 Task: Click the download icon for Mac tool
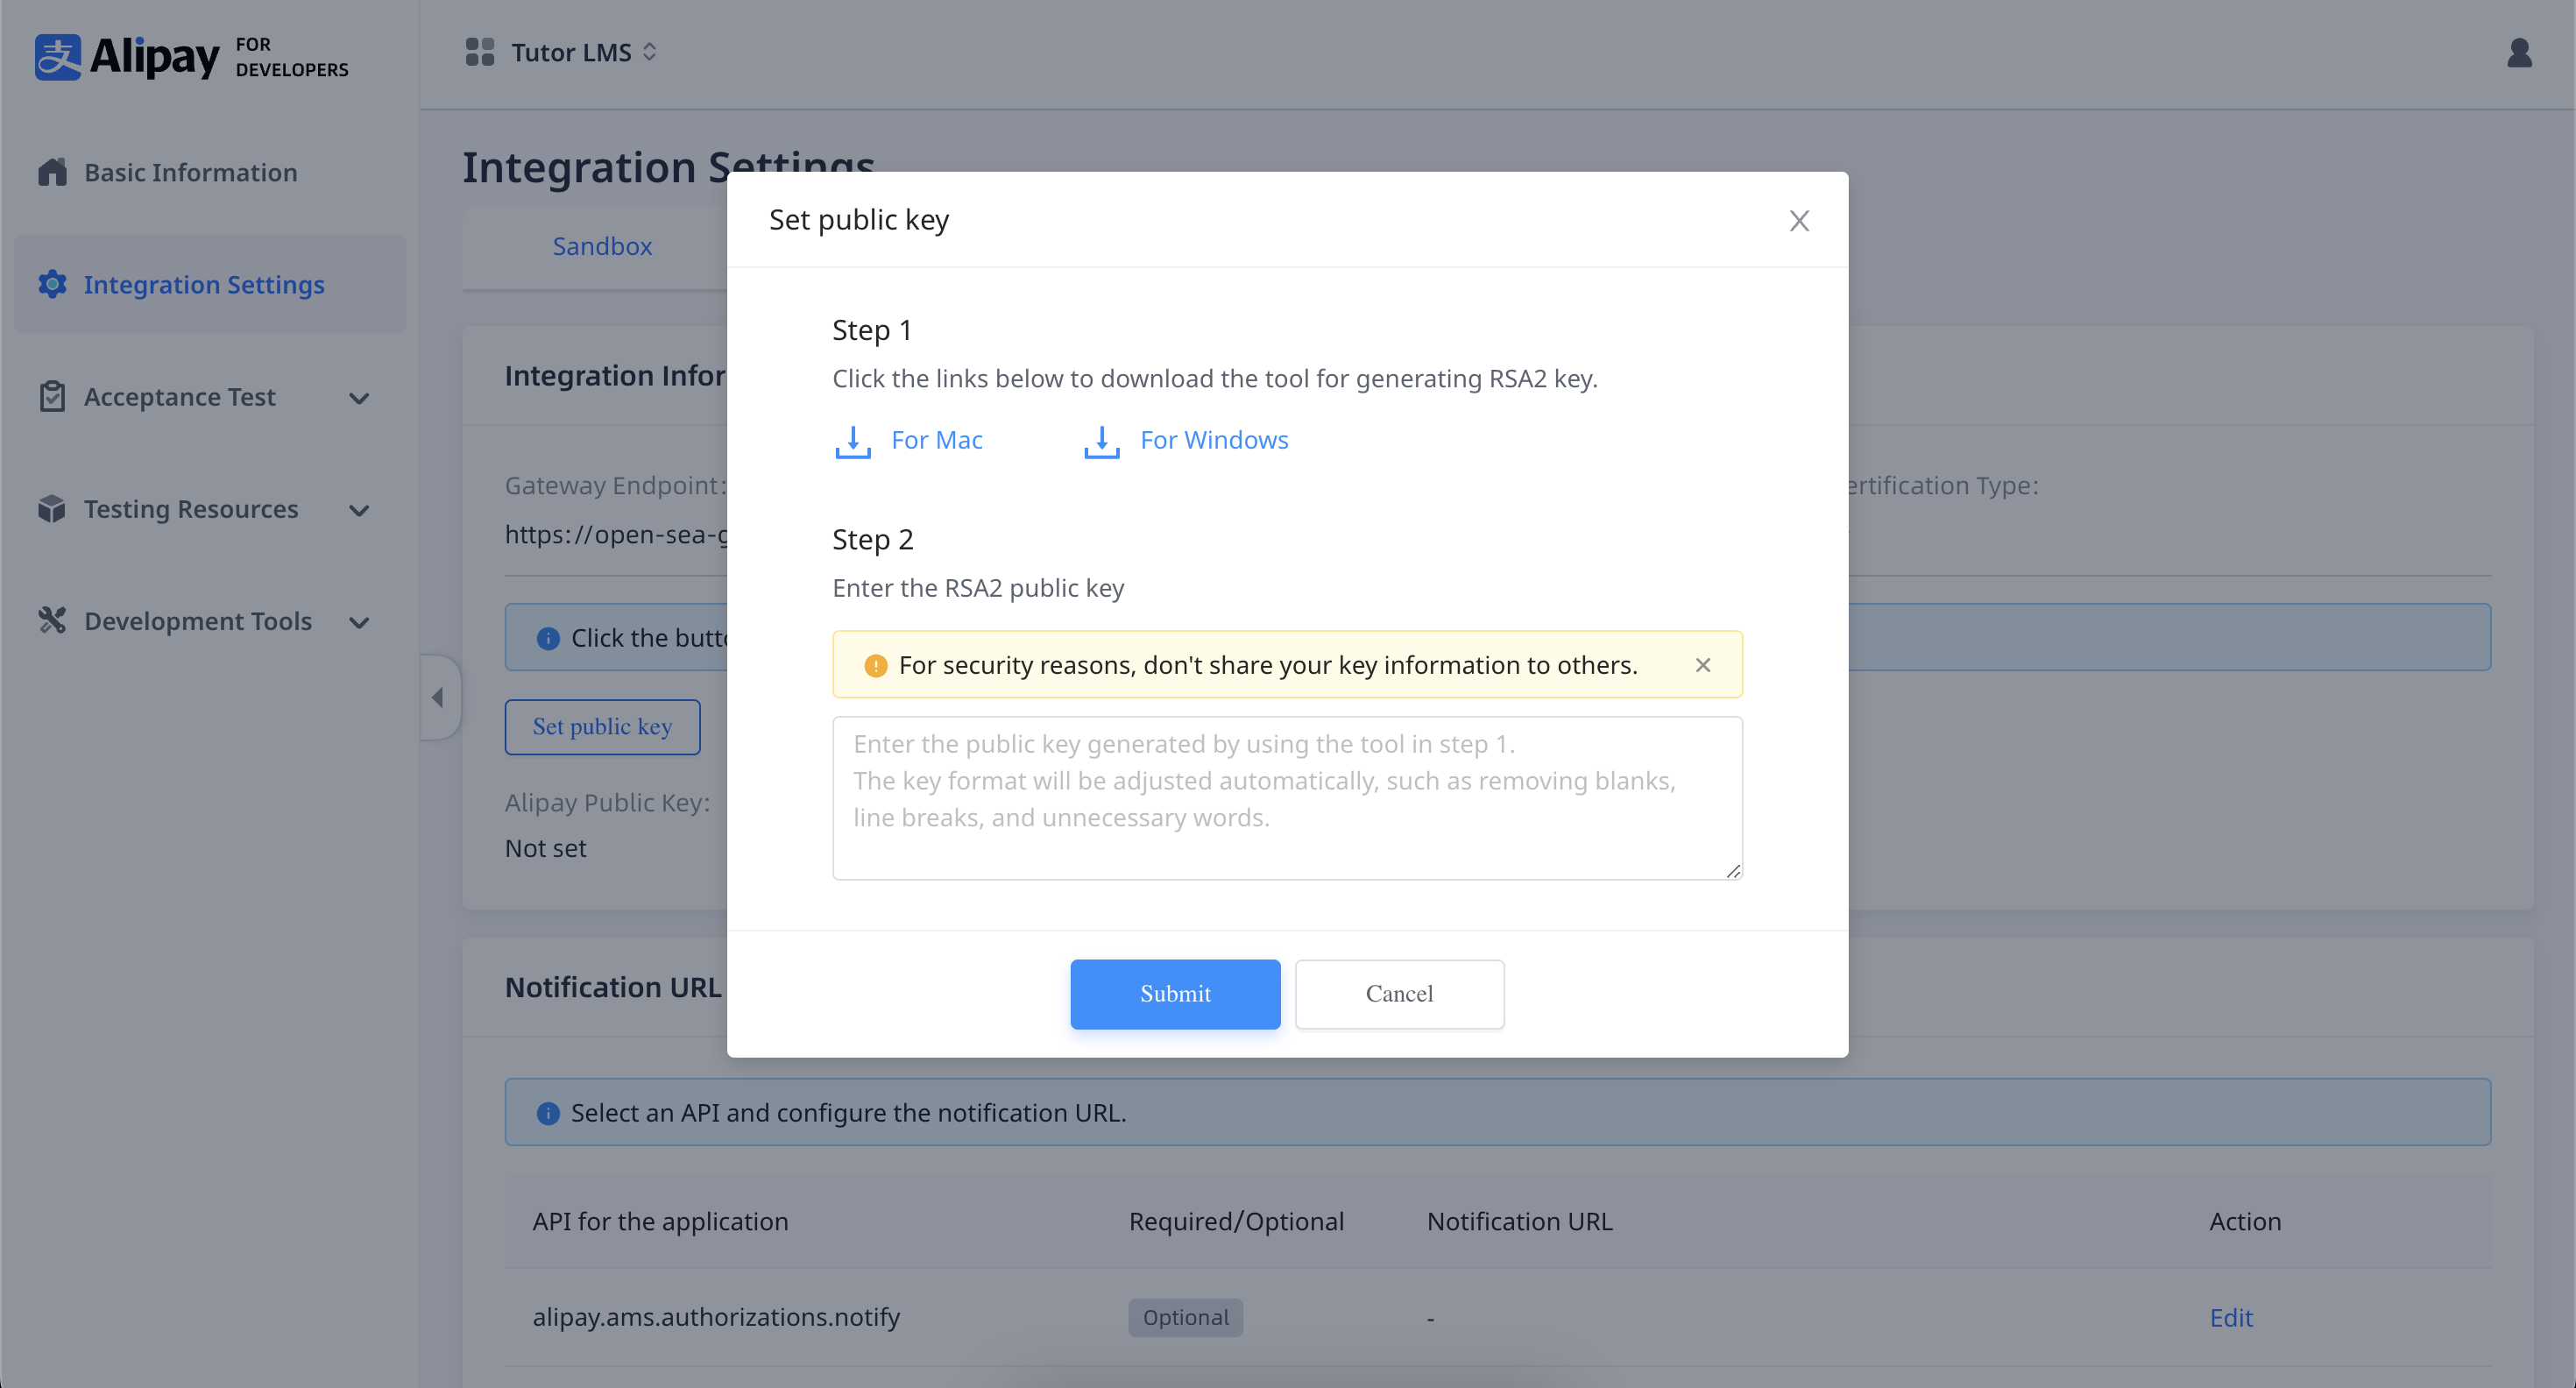click(x=853, y=441)
